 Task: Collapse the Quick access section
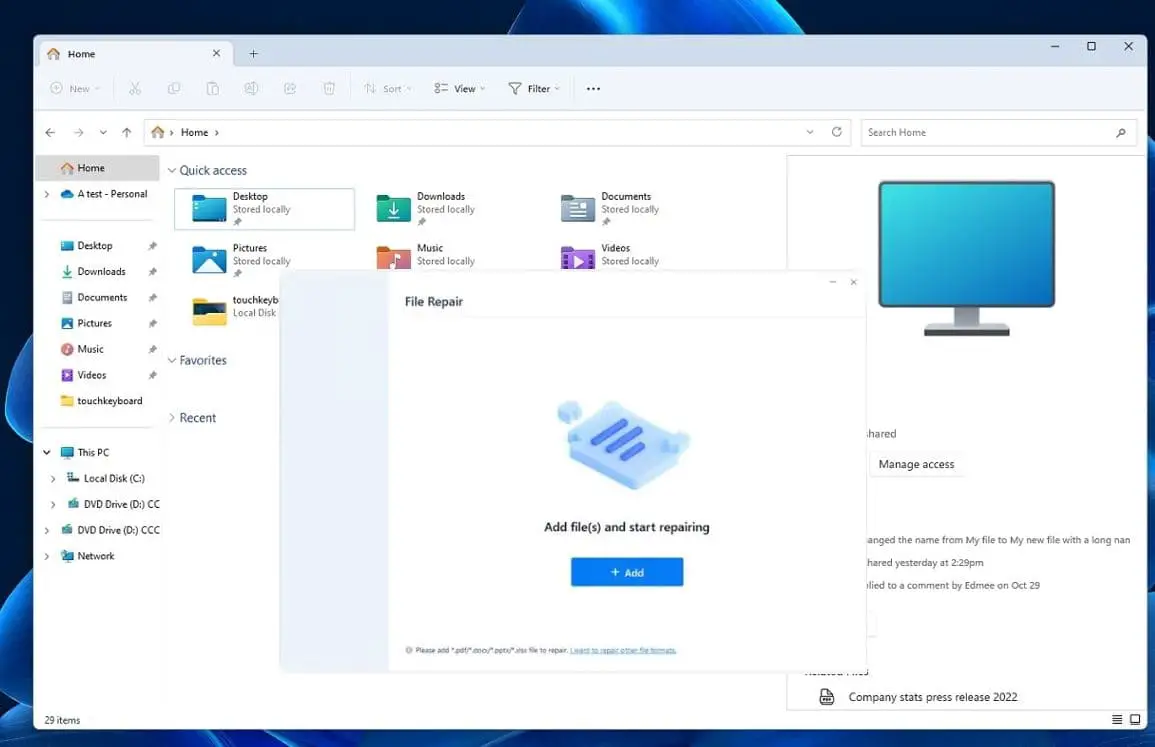point(172,170)
